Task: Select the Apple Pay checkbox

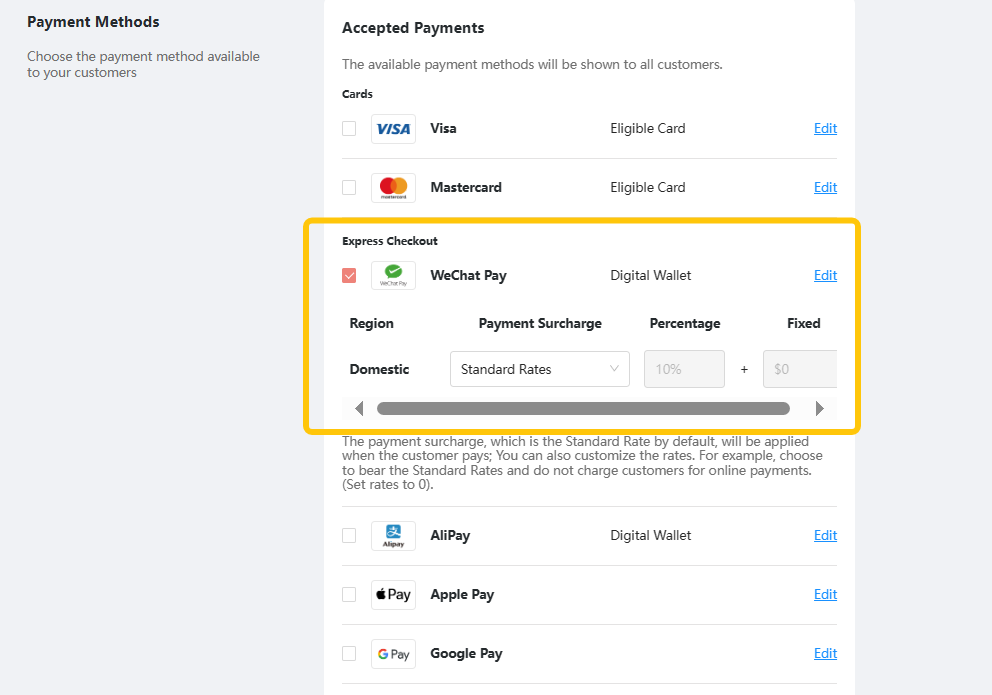Action: tap(349, 594)
